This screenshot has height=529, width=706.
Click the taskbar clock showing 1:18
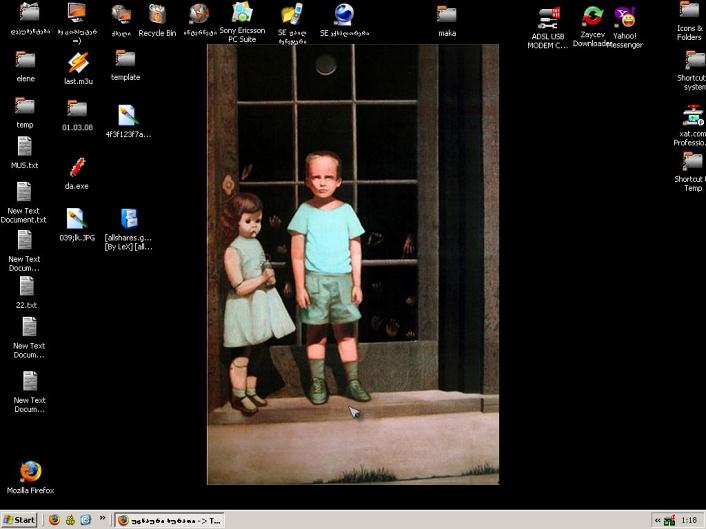pos(688,520)
